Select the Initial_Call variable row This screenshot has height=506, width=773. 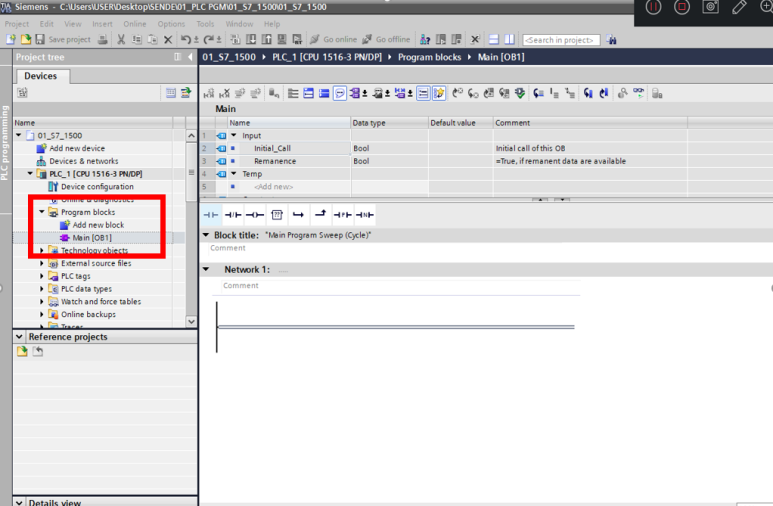coord(444,148)
